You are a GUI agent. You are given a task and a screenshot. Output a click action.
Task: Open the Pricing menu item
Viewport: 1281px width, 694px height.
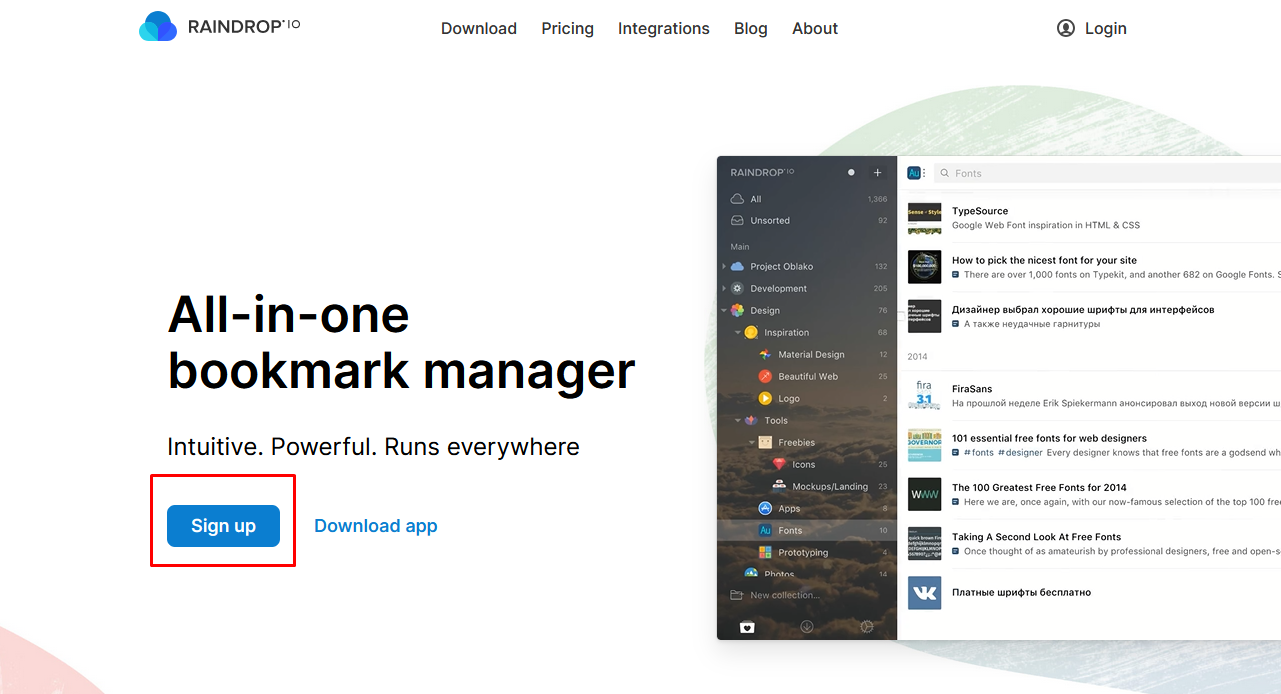pyautogui.click(x=567, y=28)
